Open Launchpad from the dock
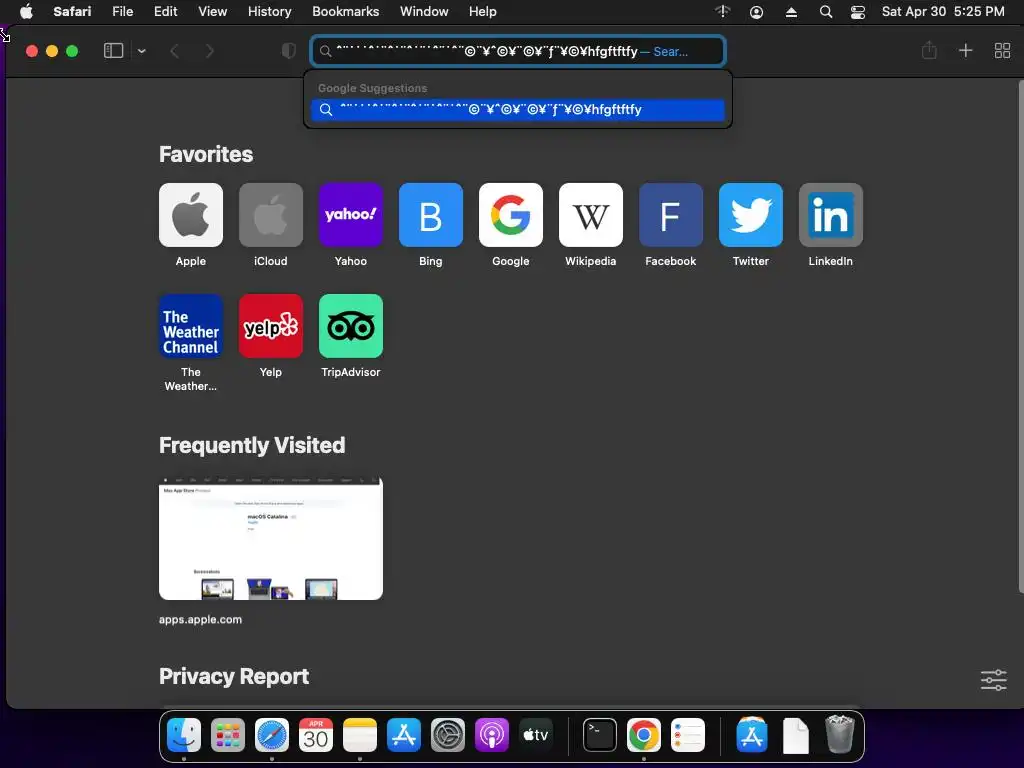This screenshot has width=1024, height=768. click(x=228, y=735)
